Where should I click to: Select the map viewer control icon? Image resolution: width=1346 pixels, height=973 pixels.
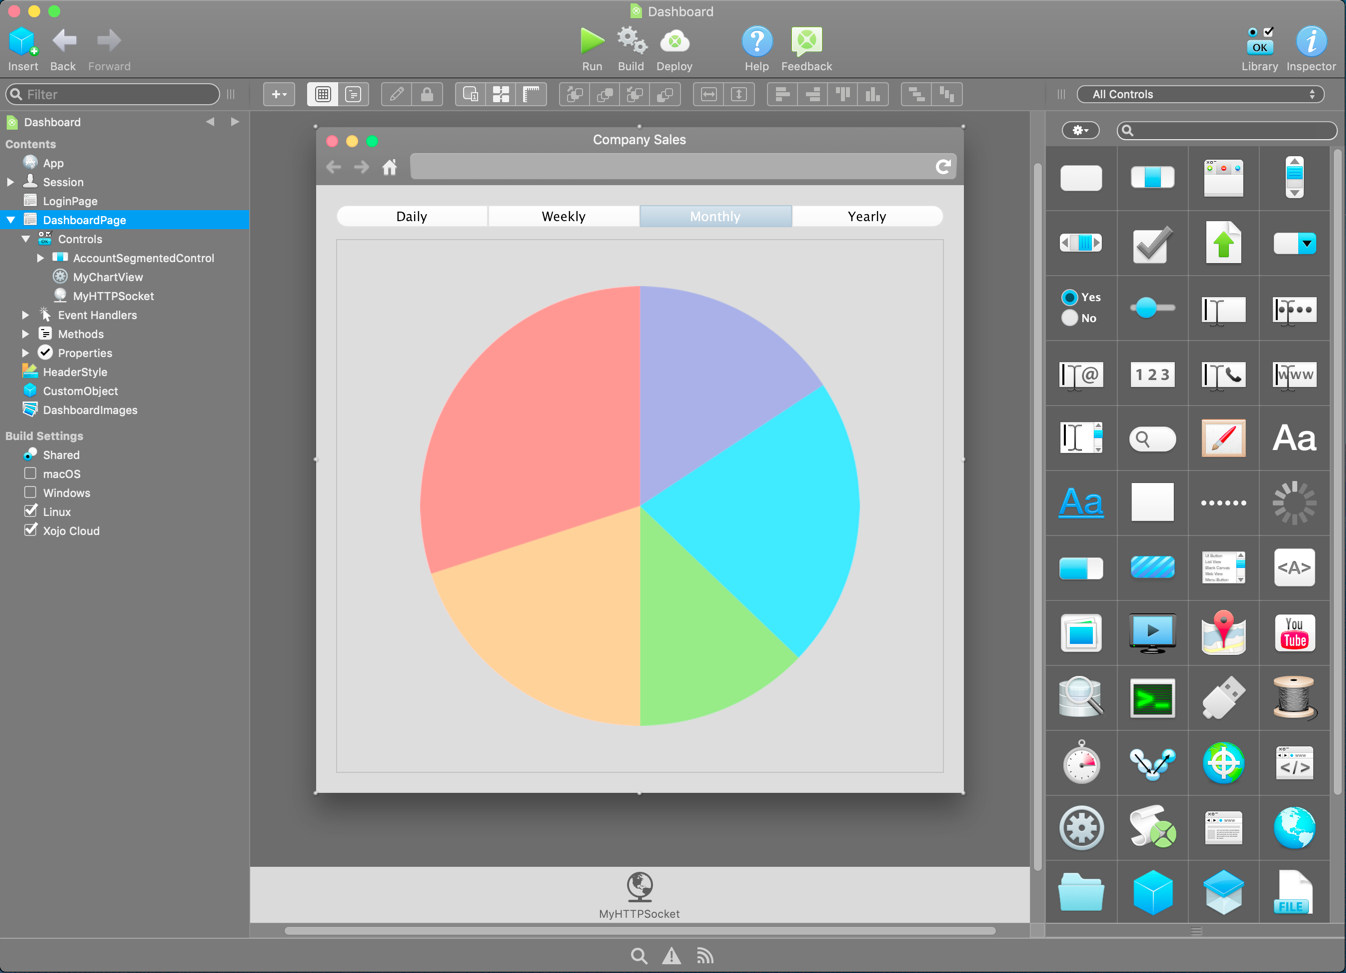(x=1223, y=633)
